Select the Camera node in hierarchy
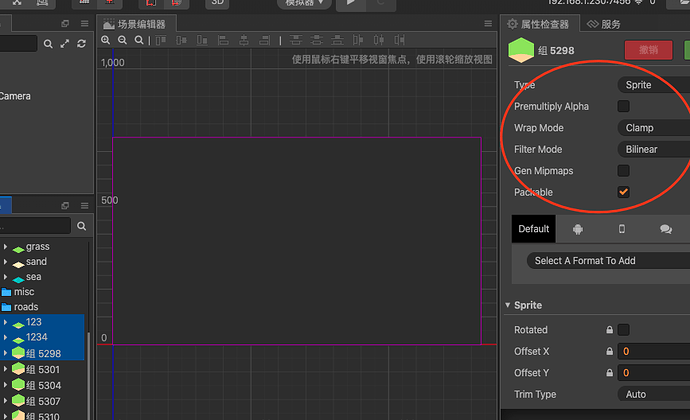690x420 pixels. pos(15,96)
